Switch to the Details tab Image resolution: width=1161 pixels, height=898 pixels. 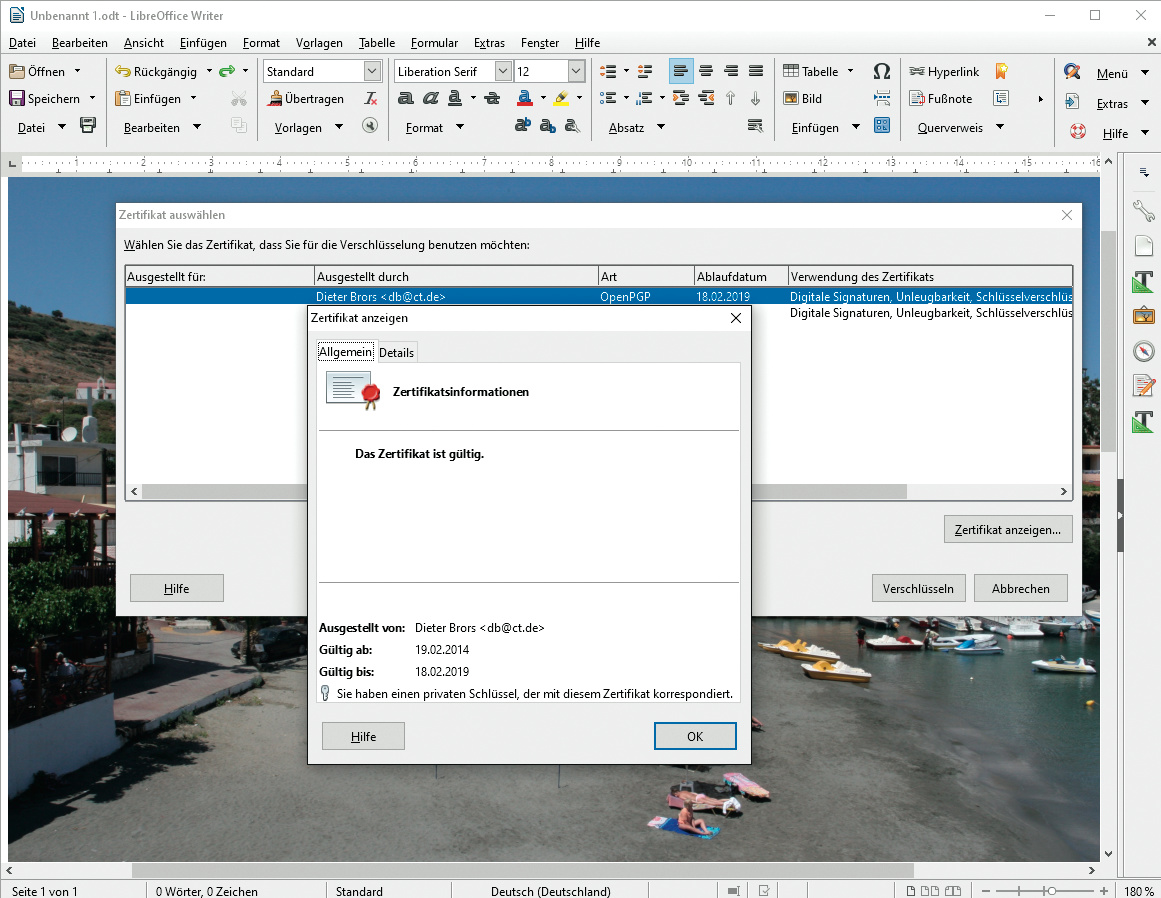click(x=396, y=352)
